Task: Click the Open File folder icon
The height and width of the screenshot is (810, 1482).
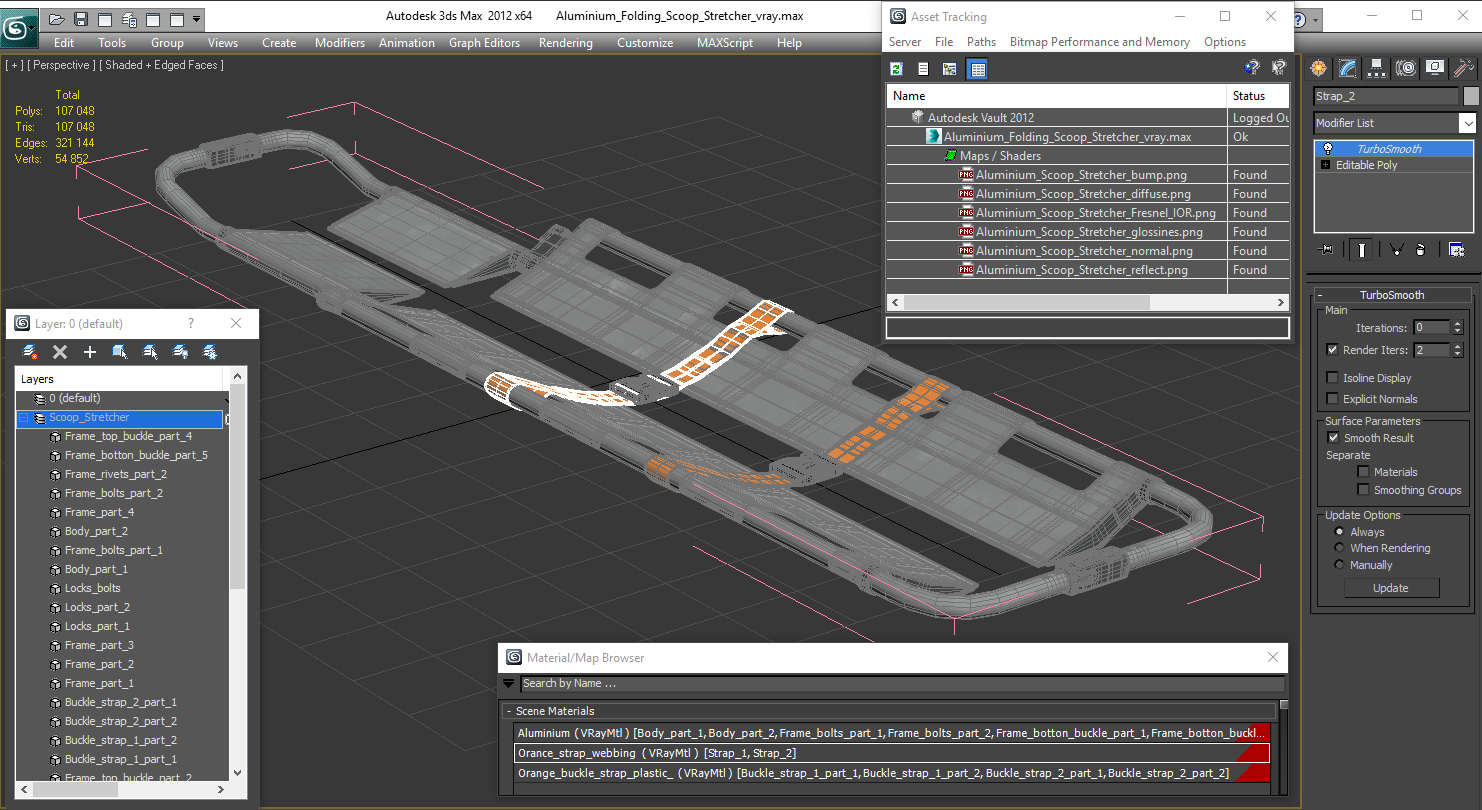Action: (x=56, y=19)
